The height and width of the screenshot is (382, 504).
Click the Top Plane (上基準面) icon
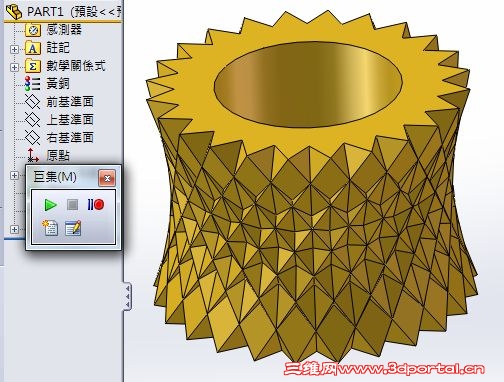[x=33, y=120]
